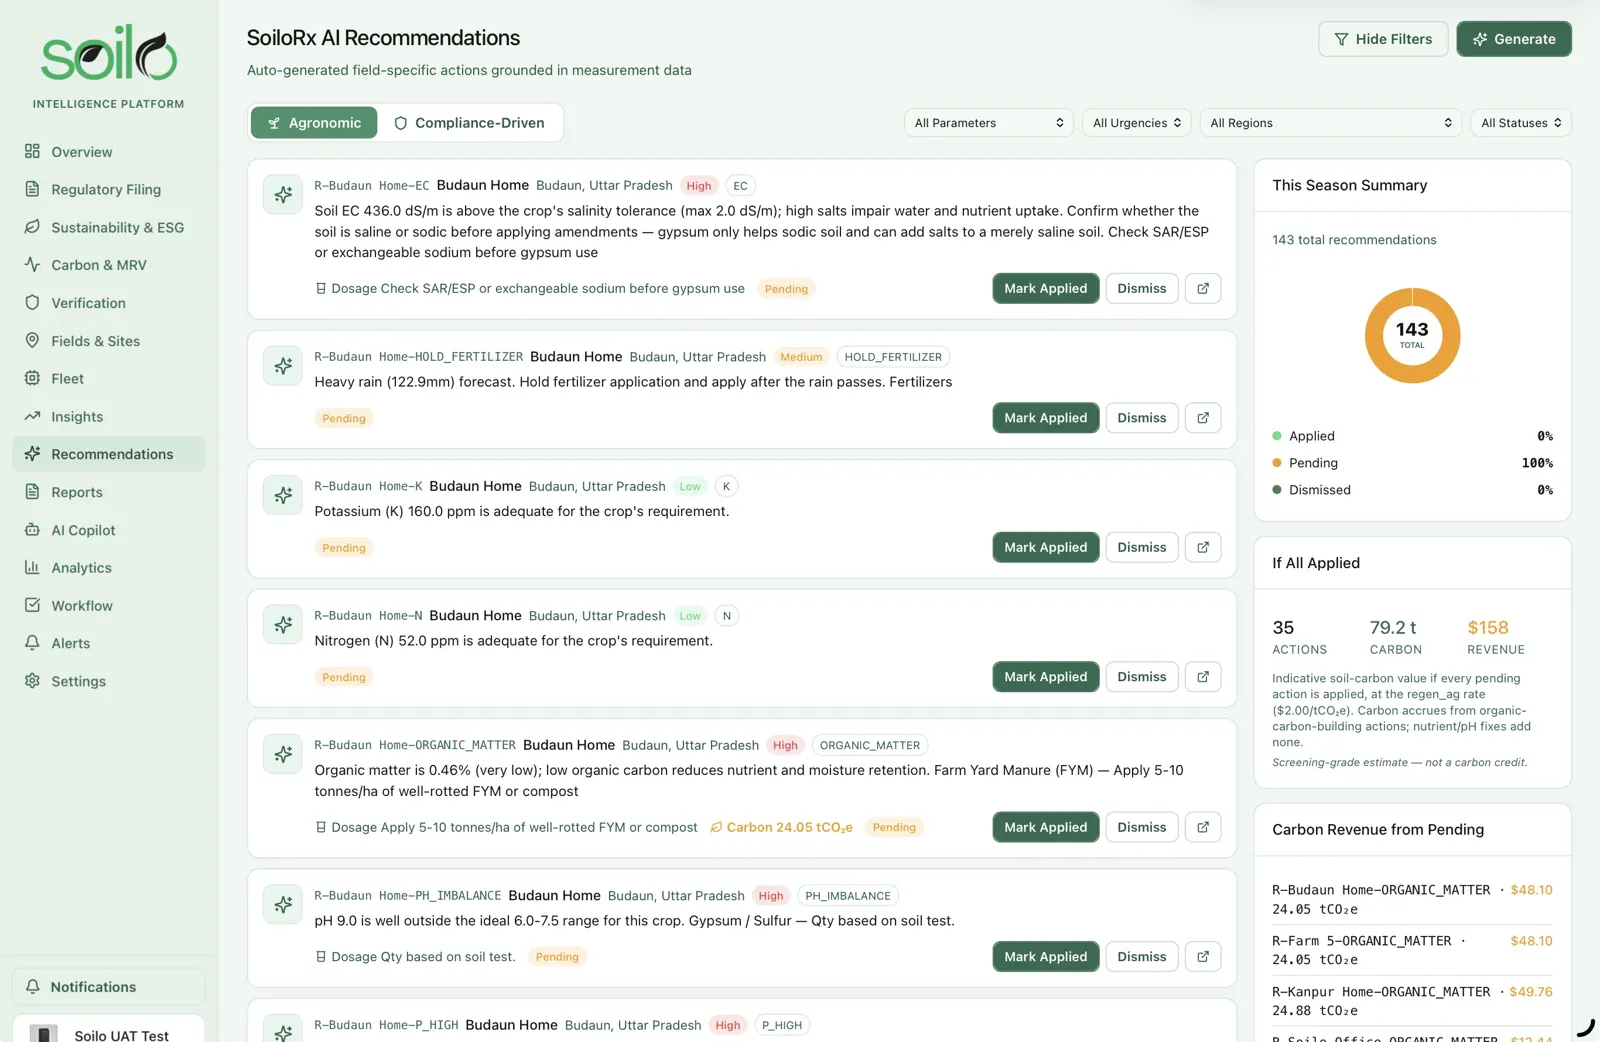Open external link icon for HOLD_FERTILIZER recommendation
Image resolution: width=1600 pixels, height=1042 pixels.
tap(1203, 418)
